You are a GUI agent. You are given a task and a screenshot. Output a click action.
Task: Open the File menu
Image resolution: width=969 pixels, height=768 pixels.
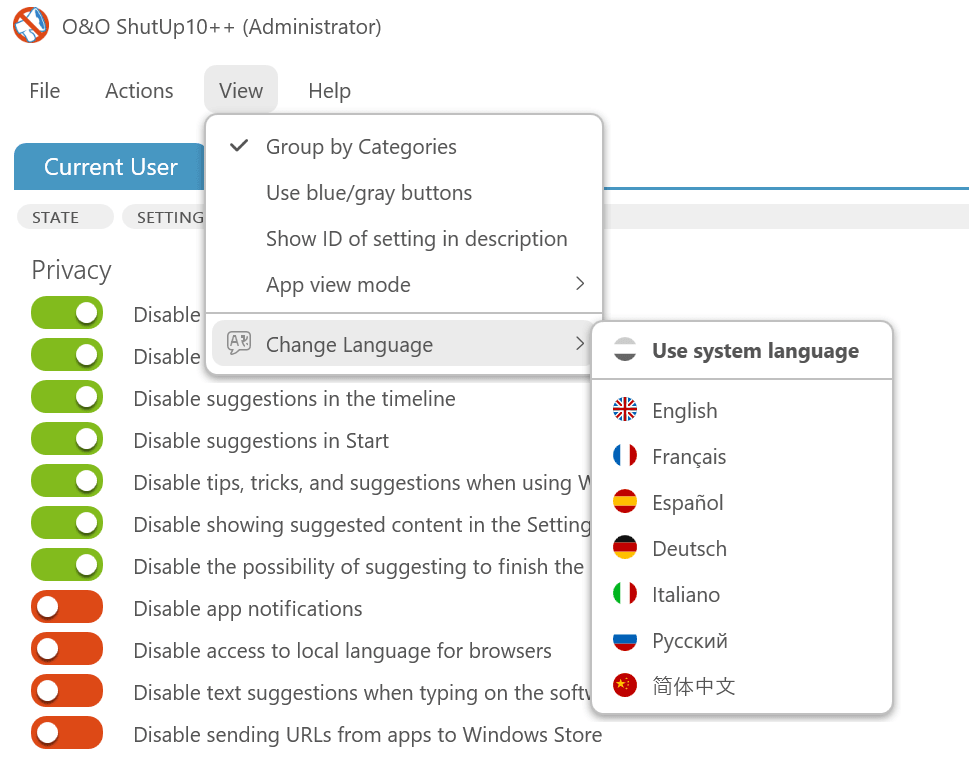coord(44,91)
